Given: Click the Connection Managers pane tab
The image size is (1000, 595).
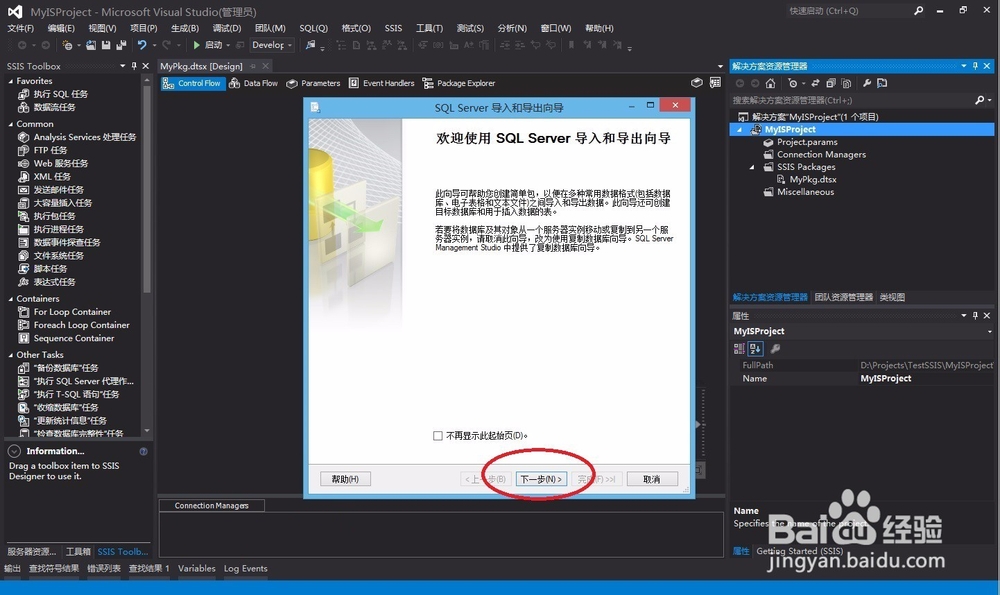Looking at the screenshot, I should pos(211,506).
